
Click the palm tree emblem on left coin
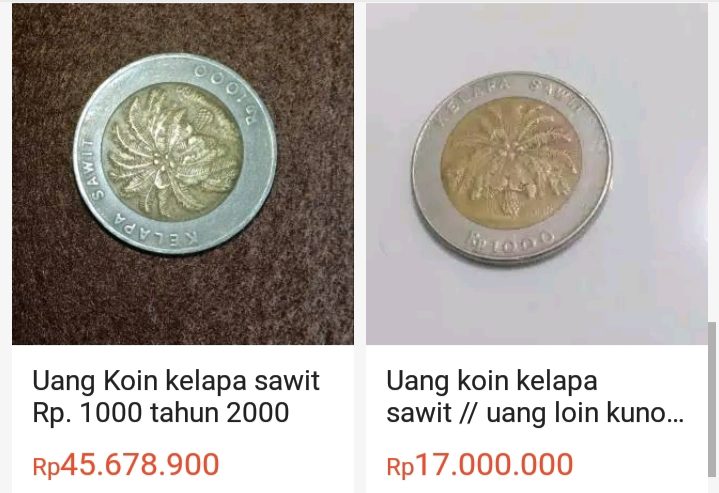(172, 152)
